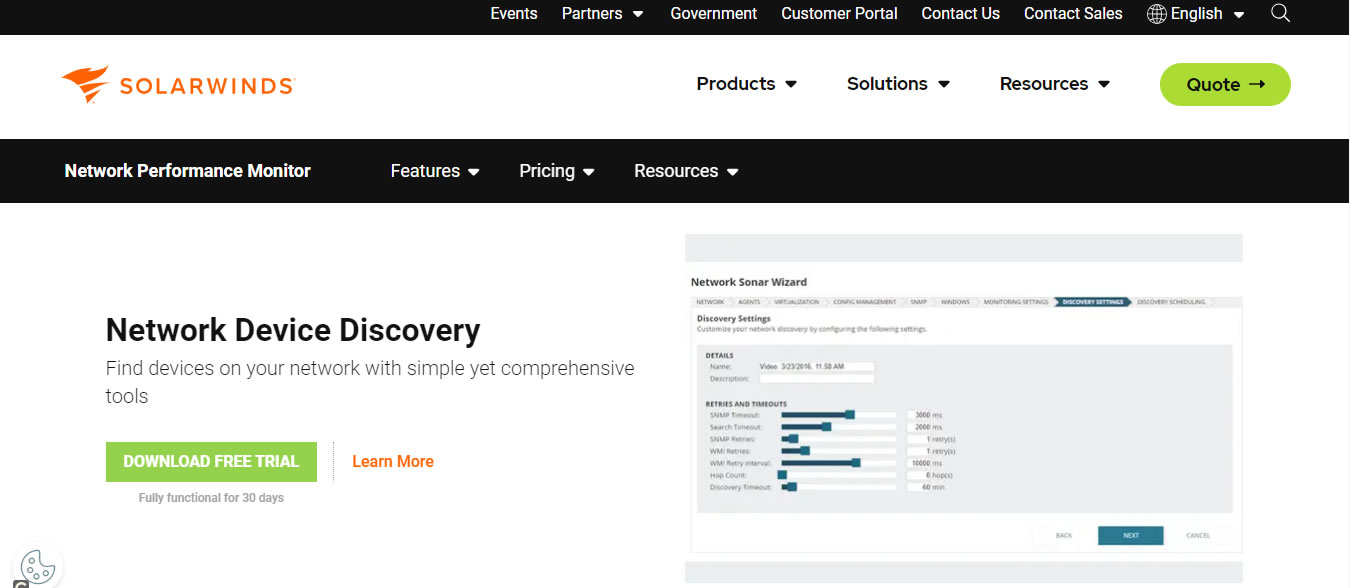Visit the Customer Portal
Image resolution: width=1350 pixels, height=588 pixels.
tap(839, 13)
